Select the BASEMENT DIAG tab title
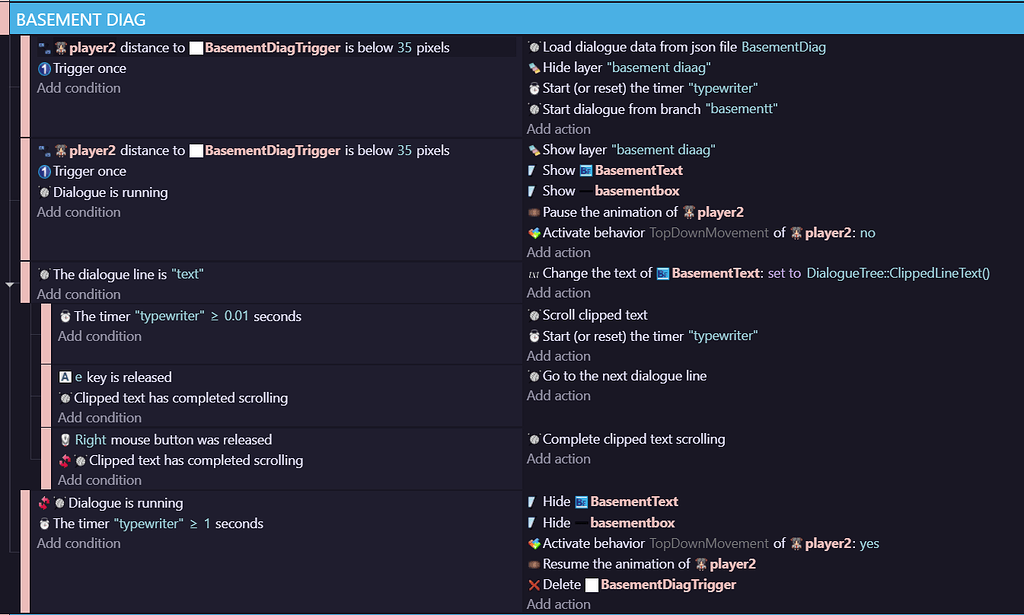This screenshot has height=615, width=1024. pyautogui.click(x=78, y=19)
